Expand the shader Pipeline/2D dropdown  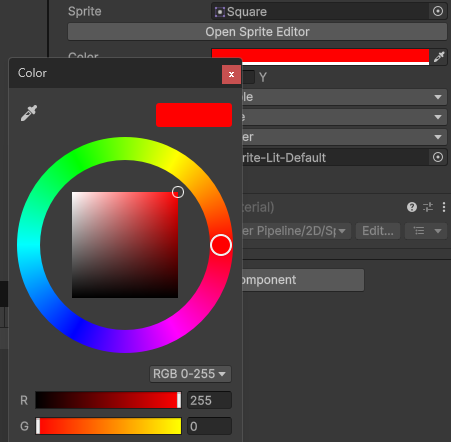(x=297, y=231)
